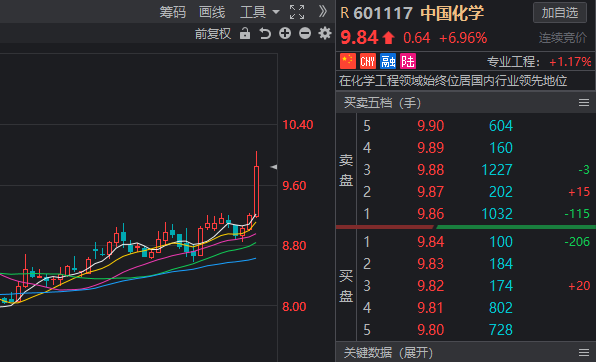Zoom out chart with minus icon
596x362 pixels.
pyautogui.click(x=305, y=33)
